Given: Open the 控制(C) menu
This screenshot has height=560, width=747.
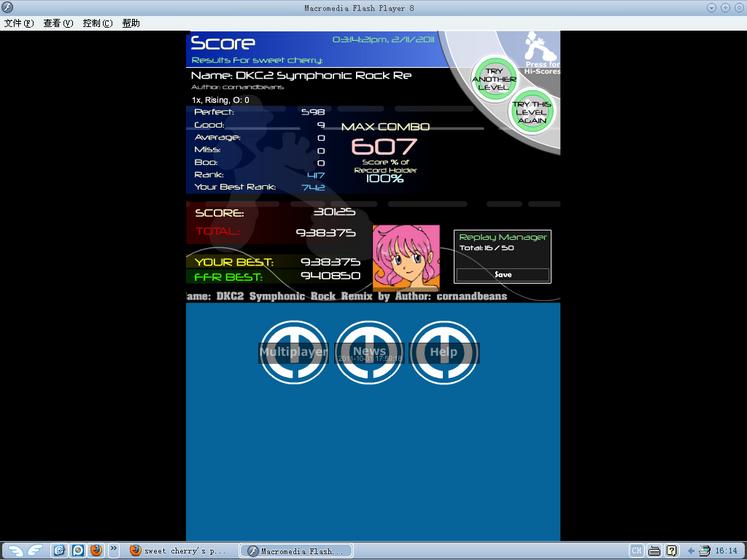Looking at the screenshot, I should click(x=98, y=23).
